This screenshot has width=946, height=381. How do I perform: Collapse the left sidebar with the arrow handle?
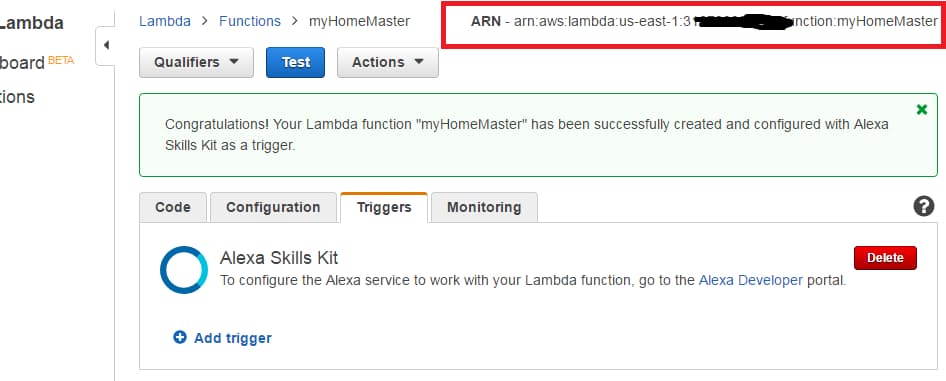(106, 46)
